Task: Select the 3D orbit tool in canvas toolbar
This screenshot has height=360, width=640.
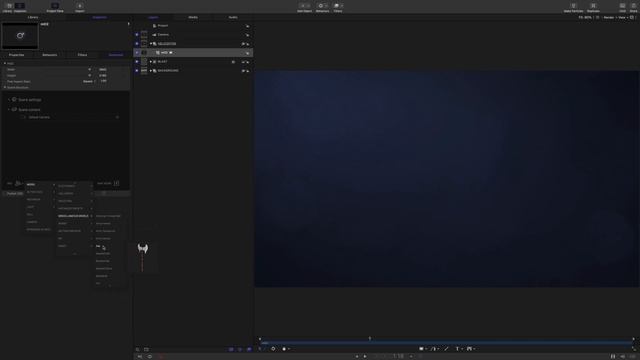Action: tap(273, 349)
